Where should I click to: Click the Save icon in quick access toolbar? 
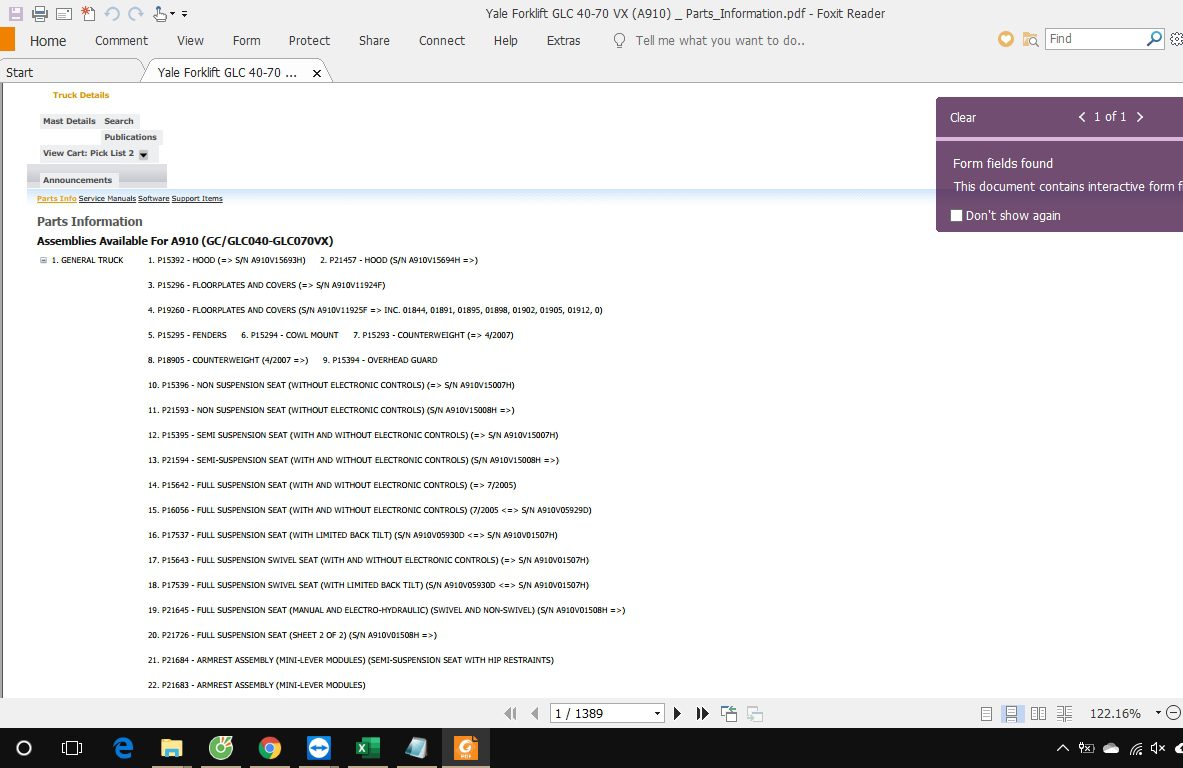click(15, 13)
